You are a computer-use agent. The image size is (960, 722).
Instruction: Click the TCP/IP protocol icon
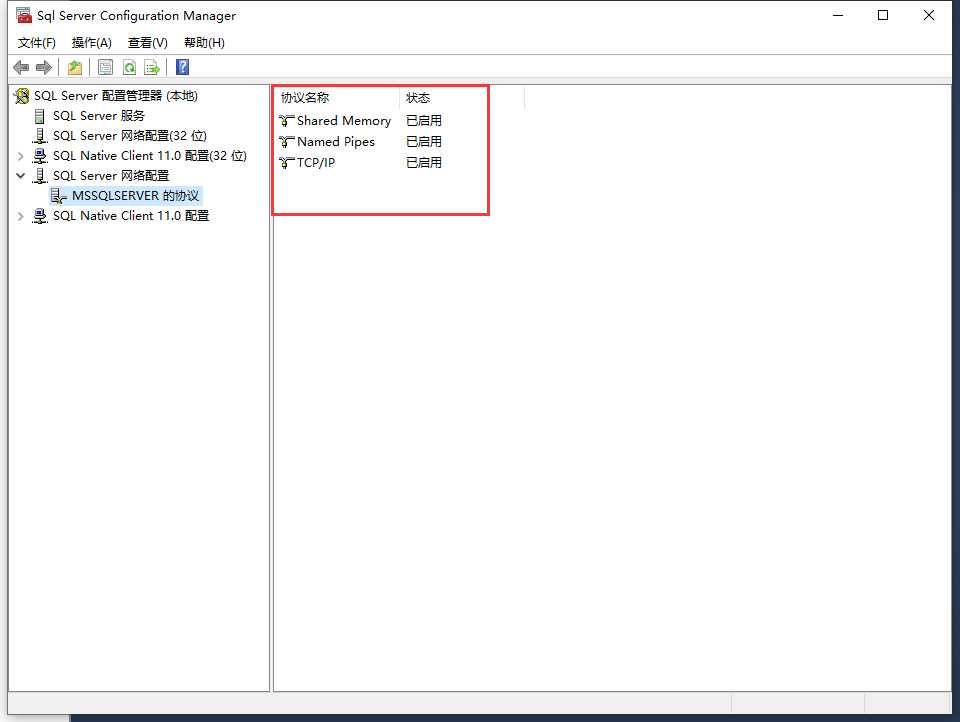[x=287, y=163]
